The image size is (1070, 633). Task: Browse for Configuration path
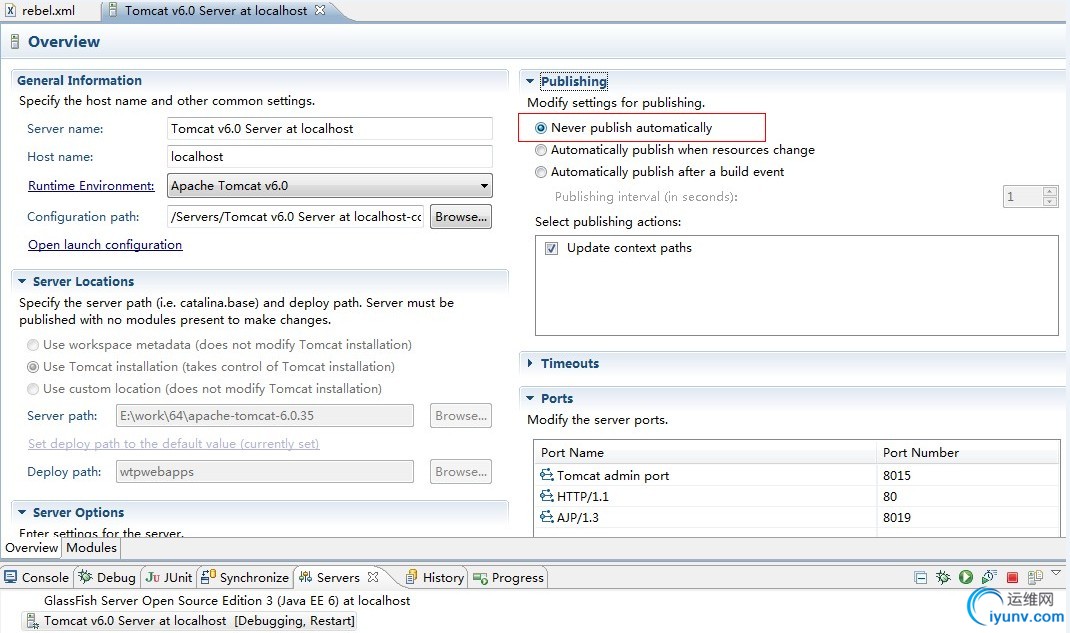click(461, 217)
